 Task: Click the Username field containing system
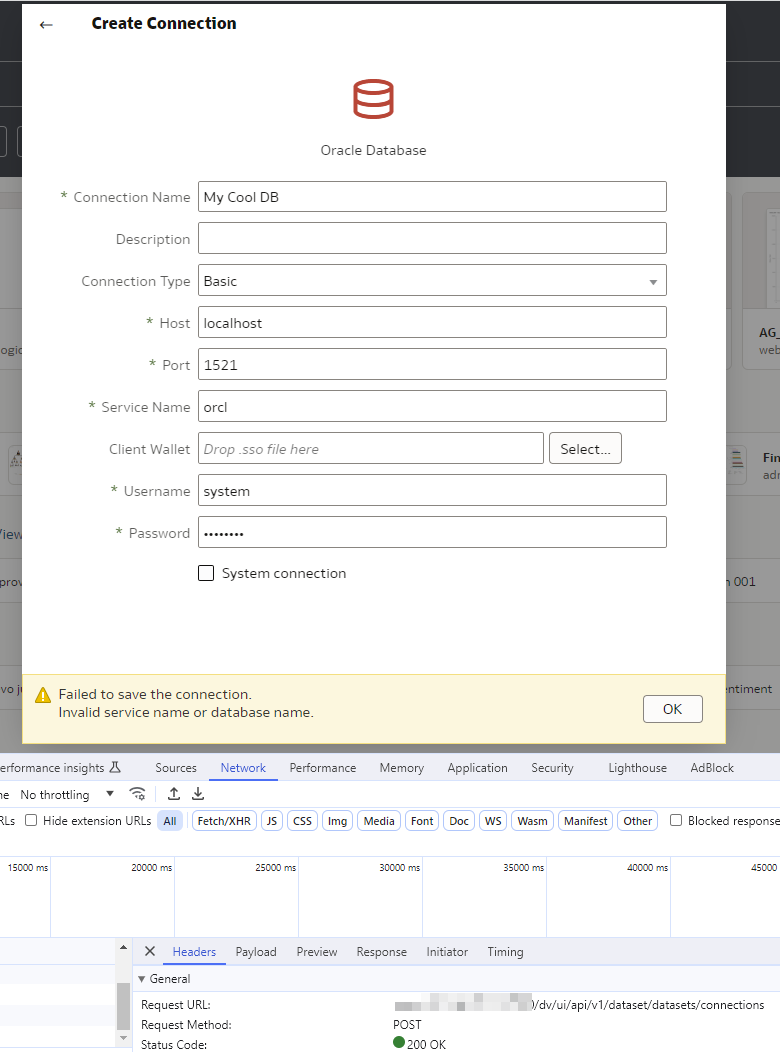[432, 490]
